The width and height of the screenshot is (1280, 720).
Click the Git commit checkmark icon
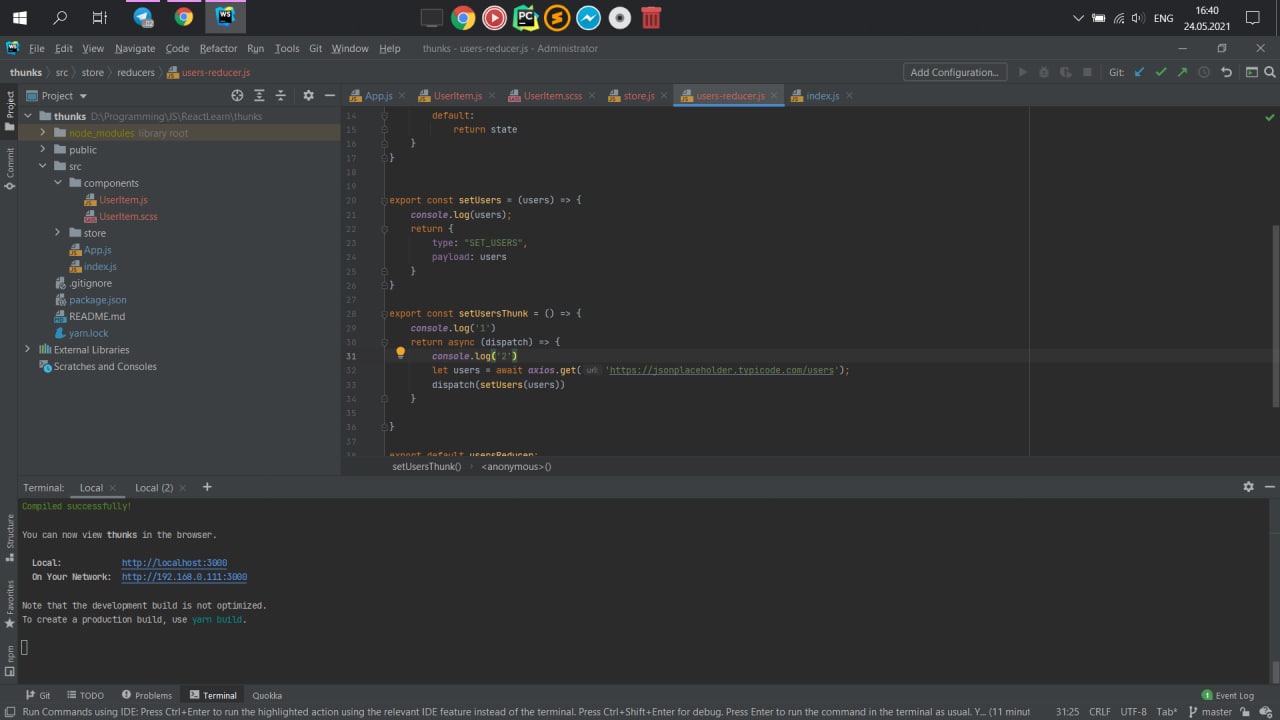(x=1161, y=72)
